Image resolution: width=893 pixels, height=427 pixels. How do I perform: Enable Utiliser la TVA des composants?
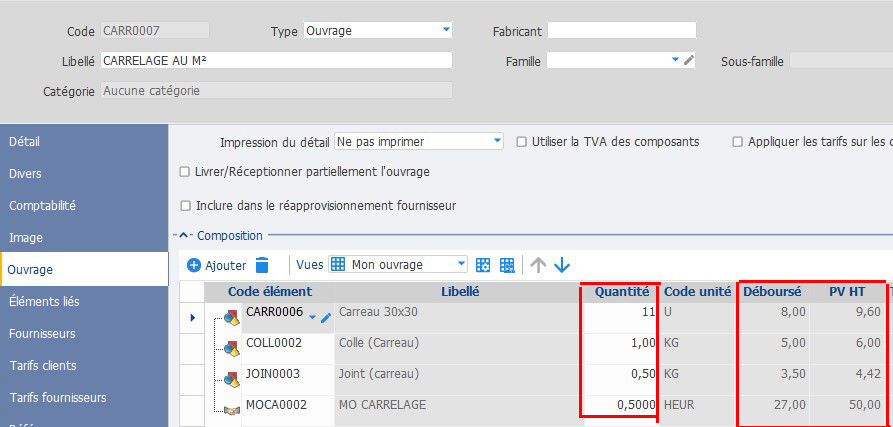click(522, 142)
